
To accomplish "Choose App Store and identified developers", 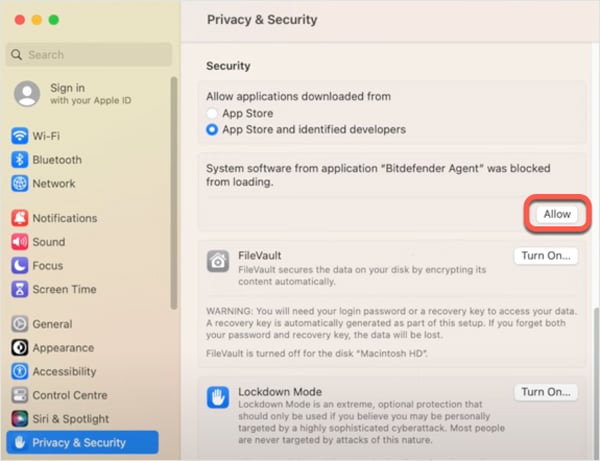I will point(212,130).
